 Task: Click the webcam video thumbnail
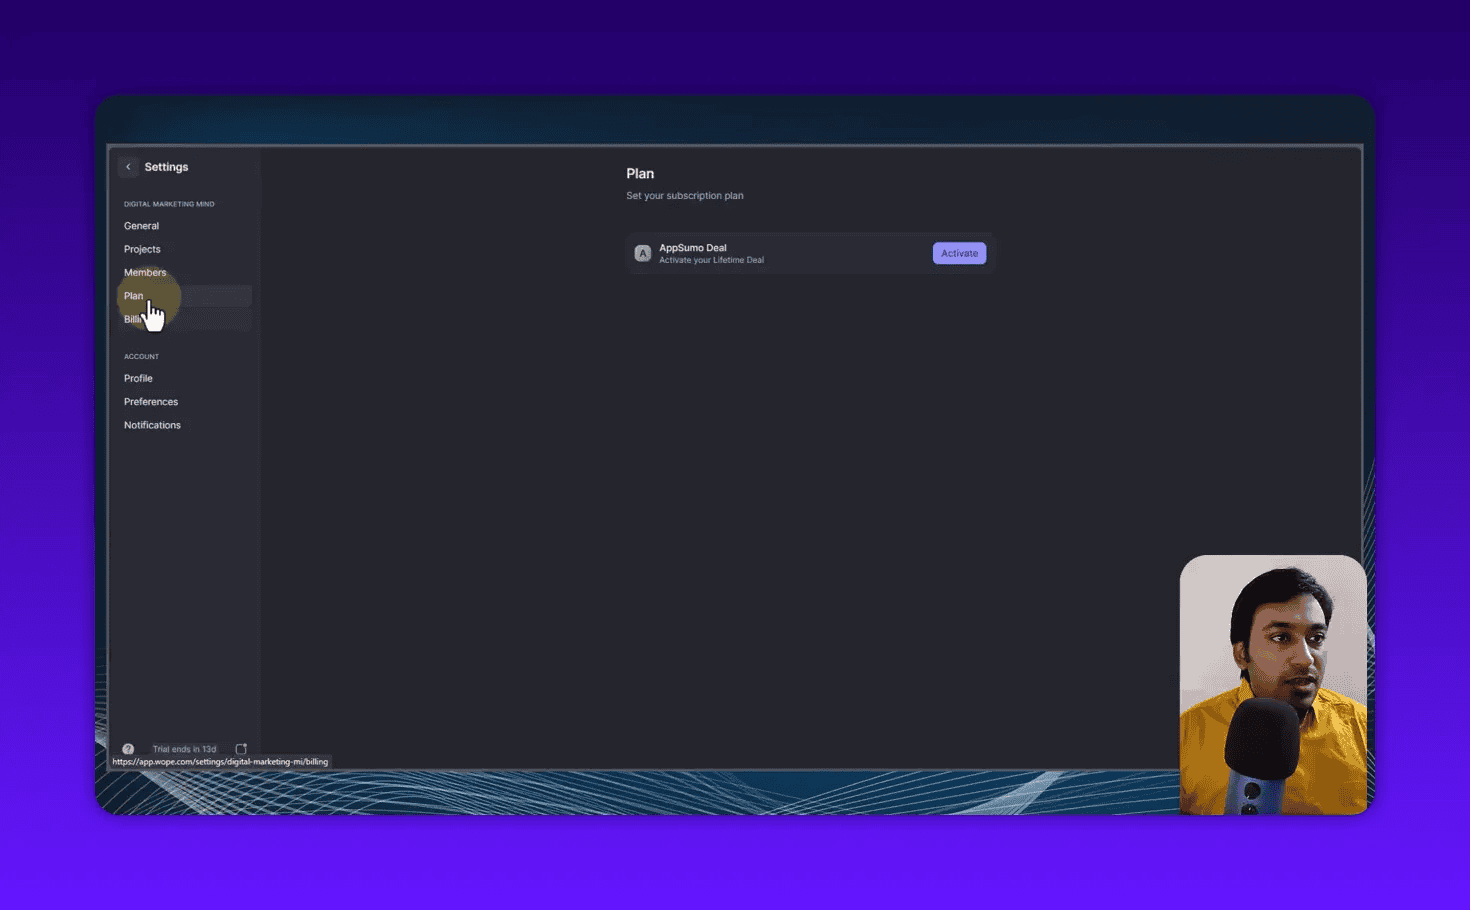(1273, 684)
